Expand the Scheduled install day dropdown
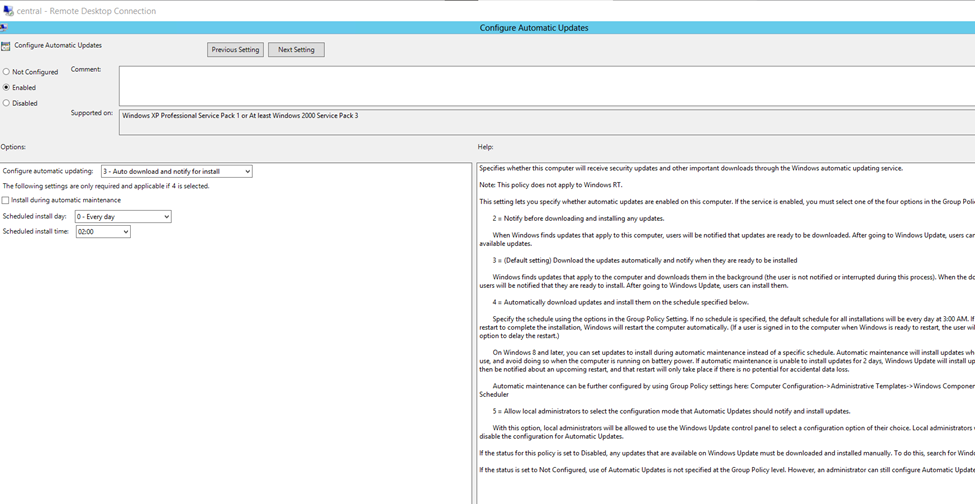The image size is (975, 504). [123, 217]
